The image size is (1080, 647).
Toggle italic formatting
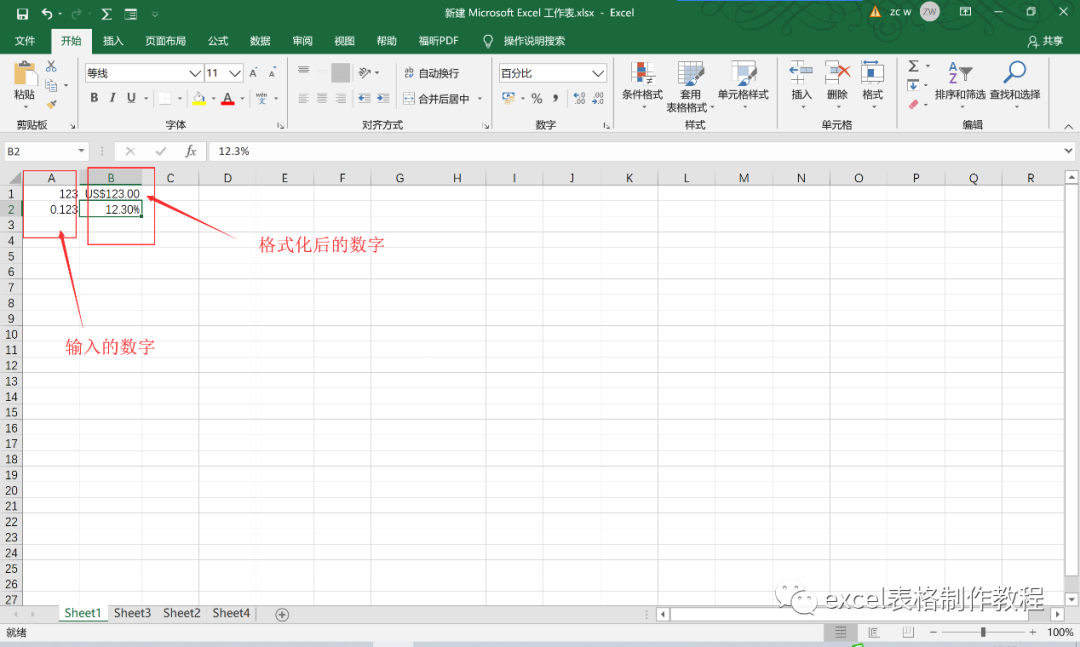(112, 98)
